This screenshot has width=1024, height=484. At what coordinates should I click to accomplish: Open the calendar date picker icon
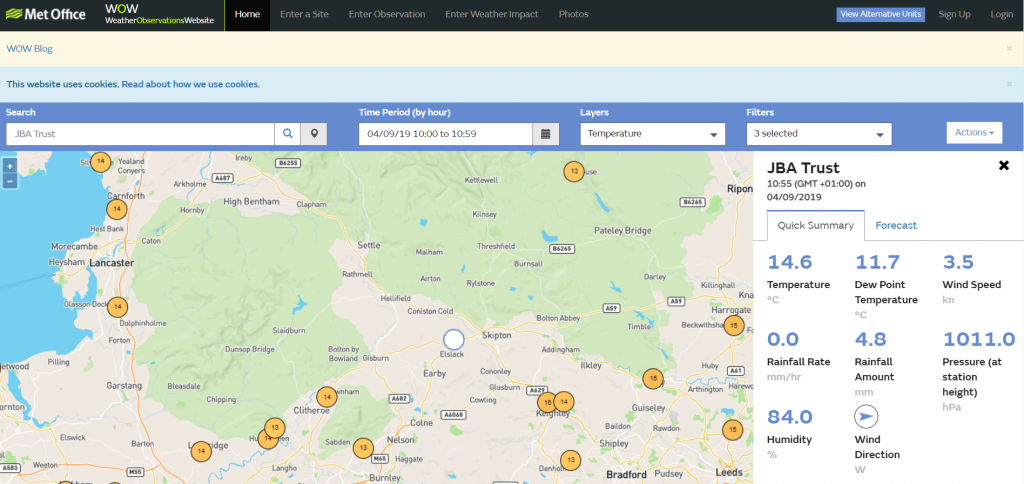546,134
